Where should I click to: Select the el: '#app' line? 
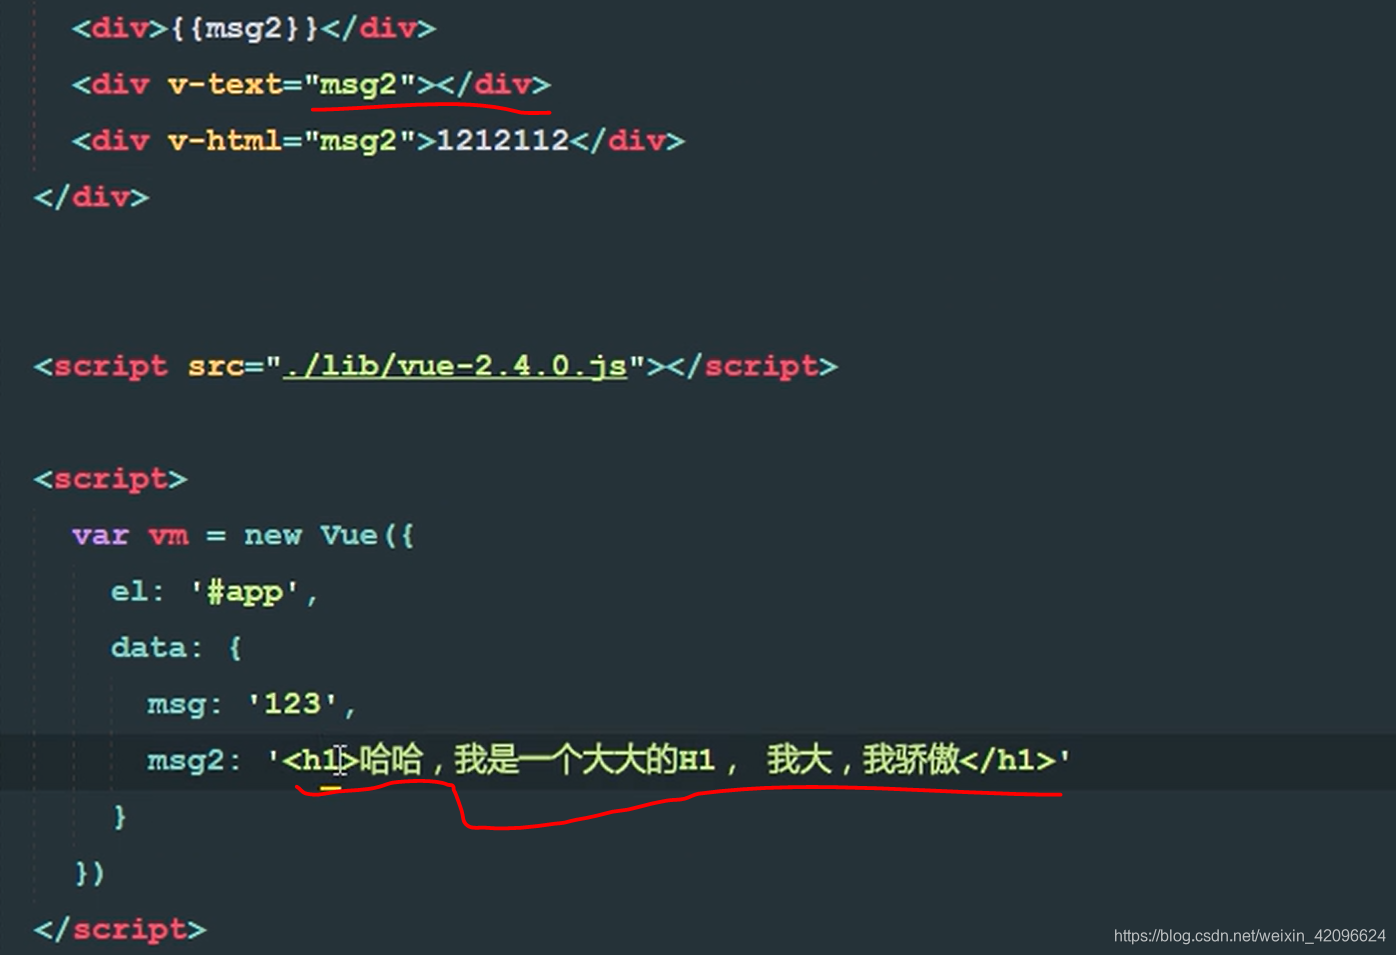point(214,592)
